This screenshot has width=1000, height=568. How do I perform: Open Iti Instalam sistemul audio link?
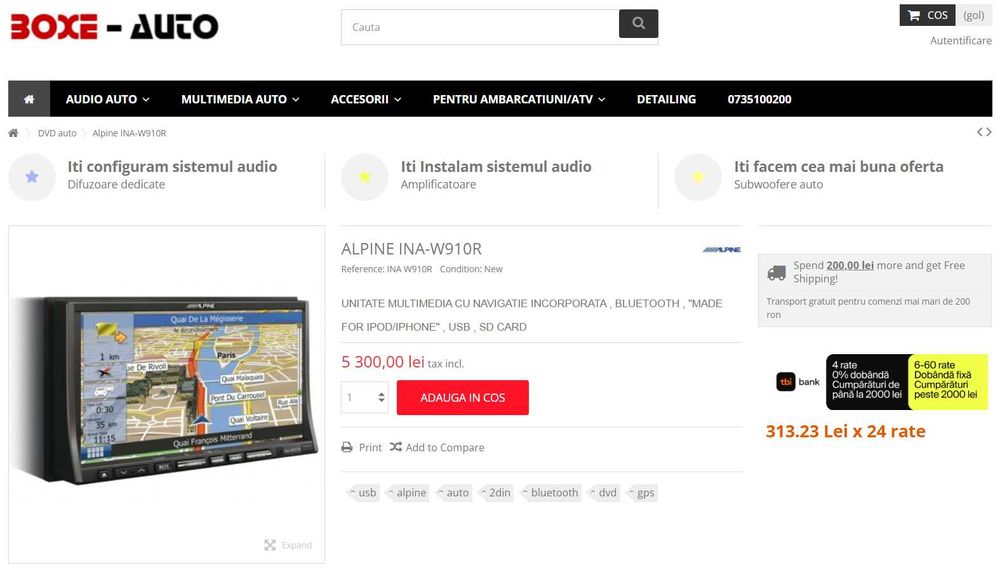pos(496,166)
